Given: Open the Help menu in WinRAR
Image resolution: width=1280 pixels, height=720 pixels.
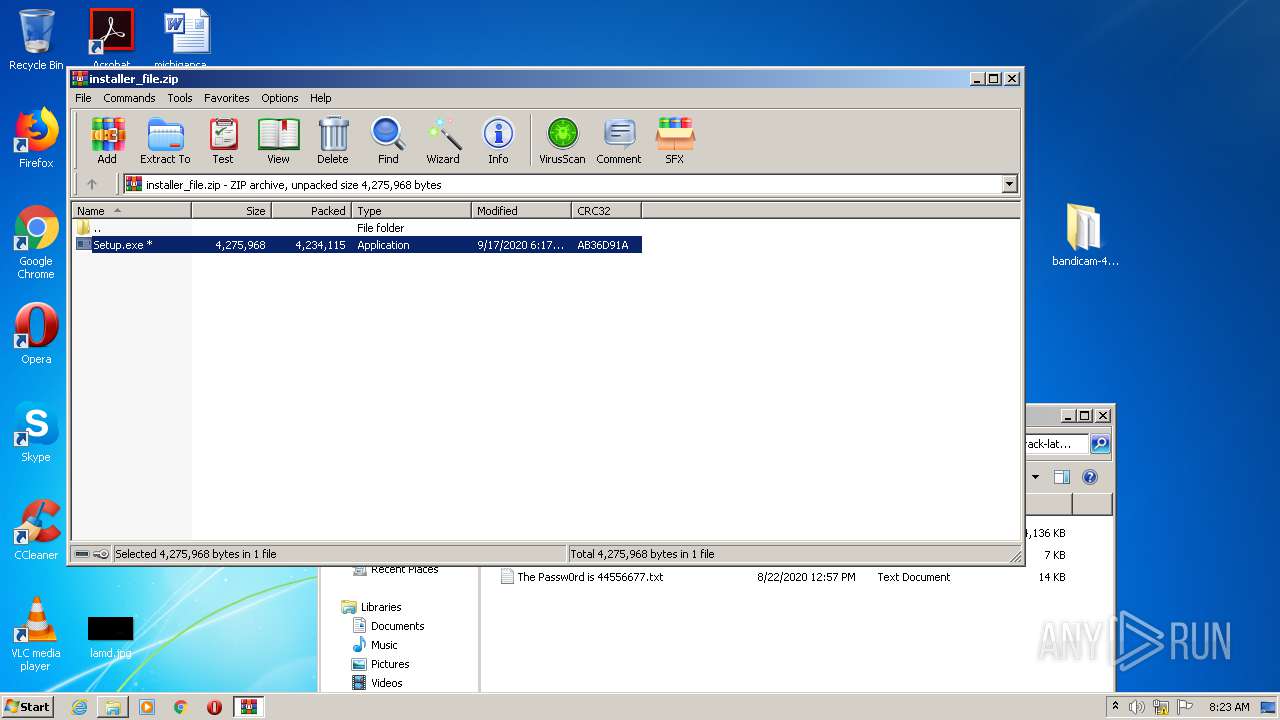Looking at the screenshot, I should click(320, 98).
